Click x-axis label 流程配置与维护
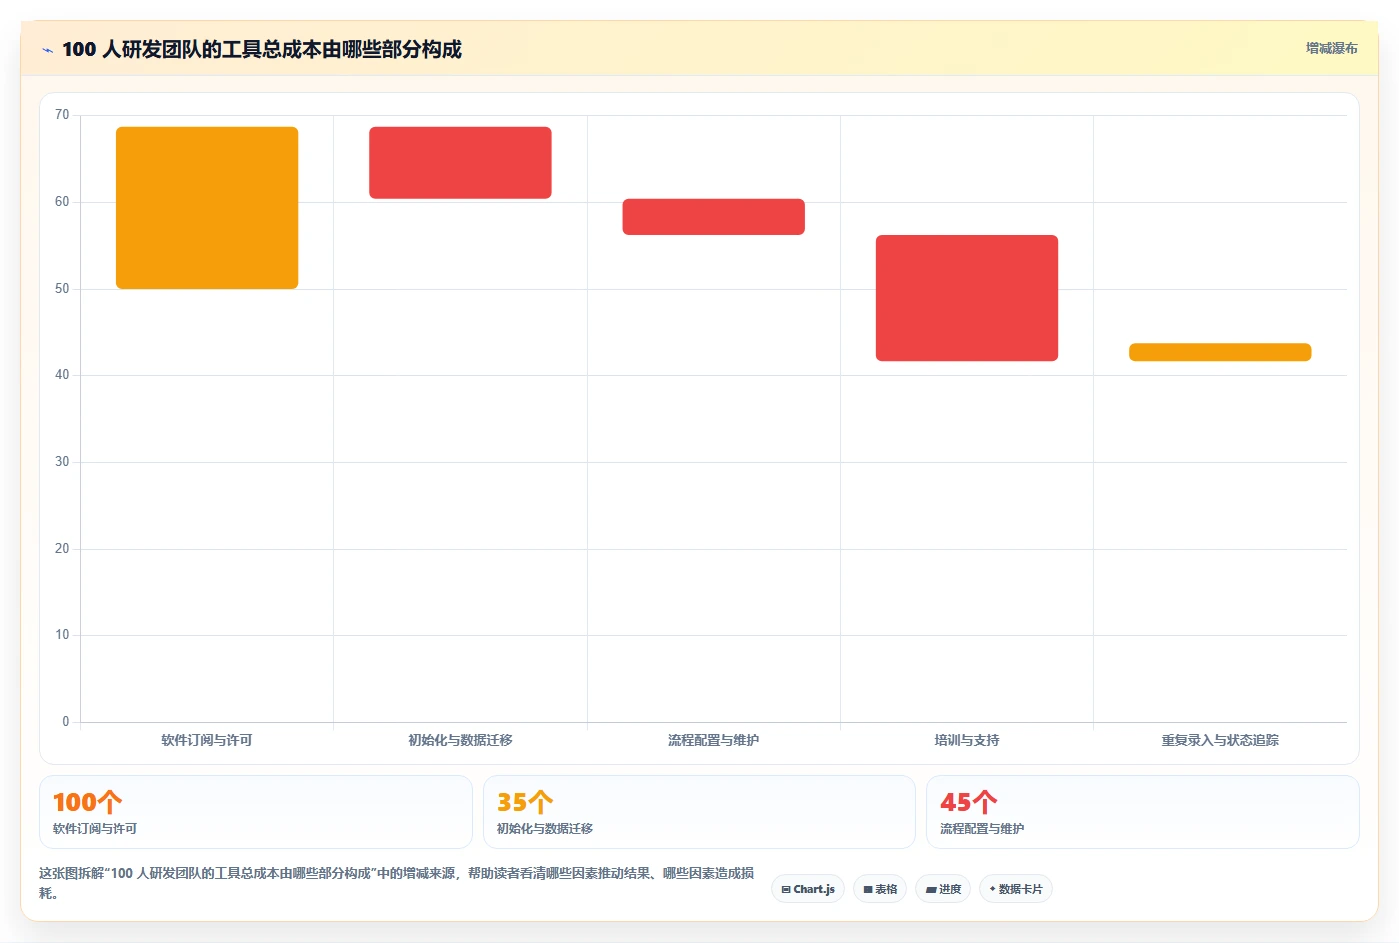The height and width of the screenshot is (943, 1399). point(714,740)
